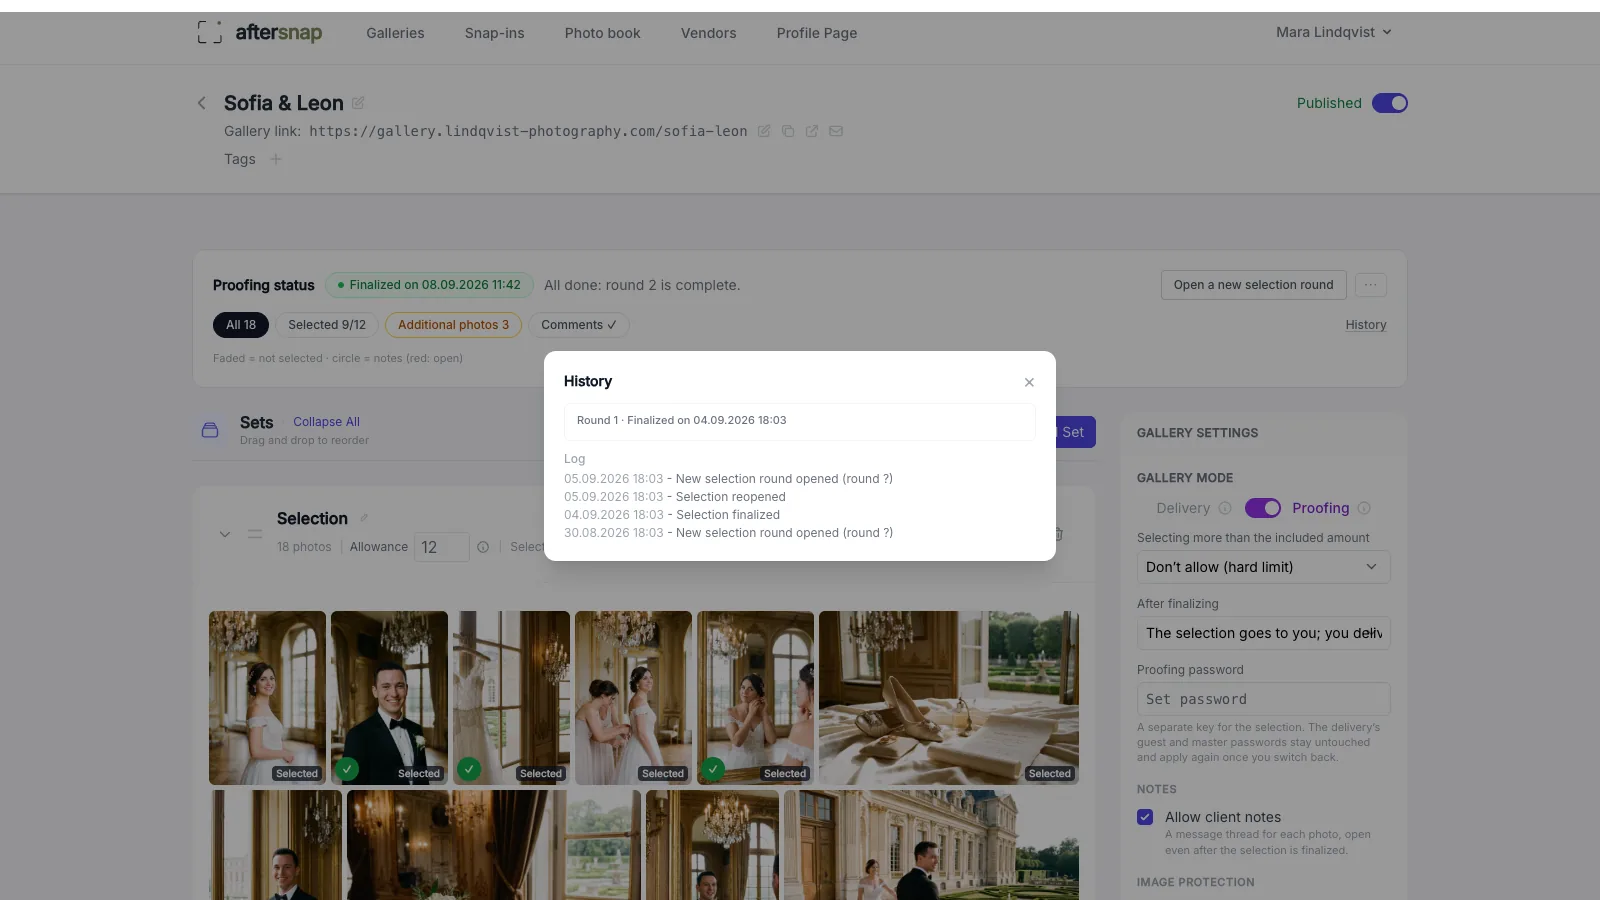Open the Don't allow (hard limit) dropdown

(1263, 567)
